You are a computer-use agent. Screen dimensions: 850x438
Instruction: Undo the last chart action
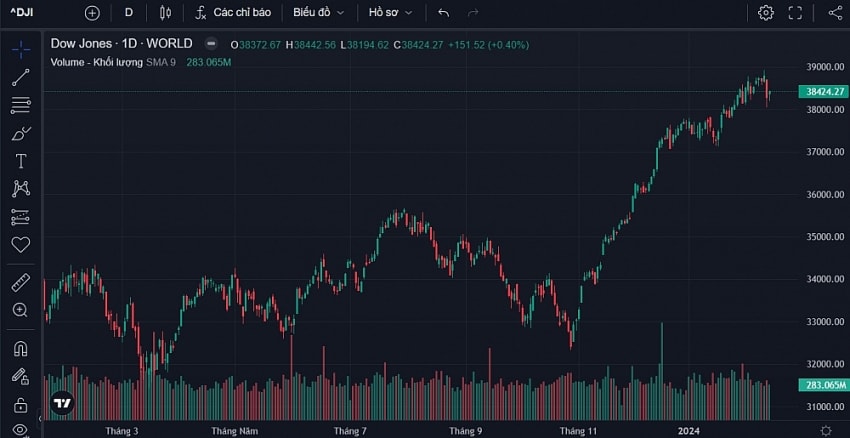[x=443, y=12]
